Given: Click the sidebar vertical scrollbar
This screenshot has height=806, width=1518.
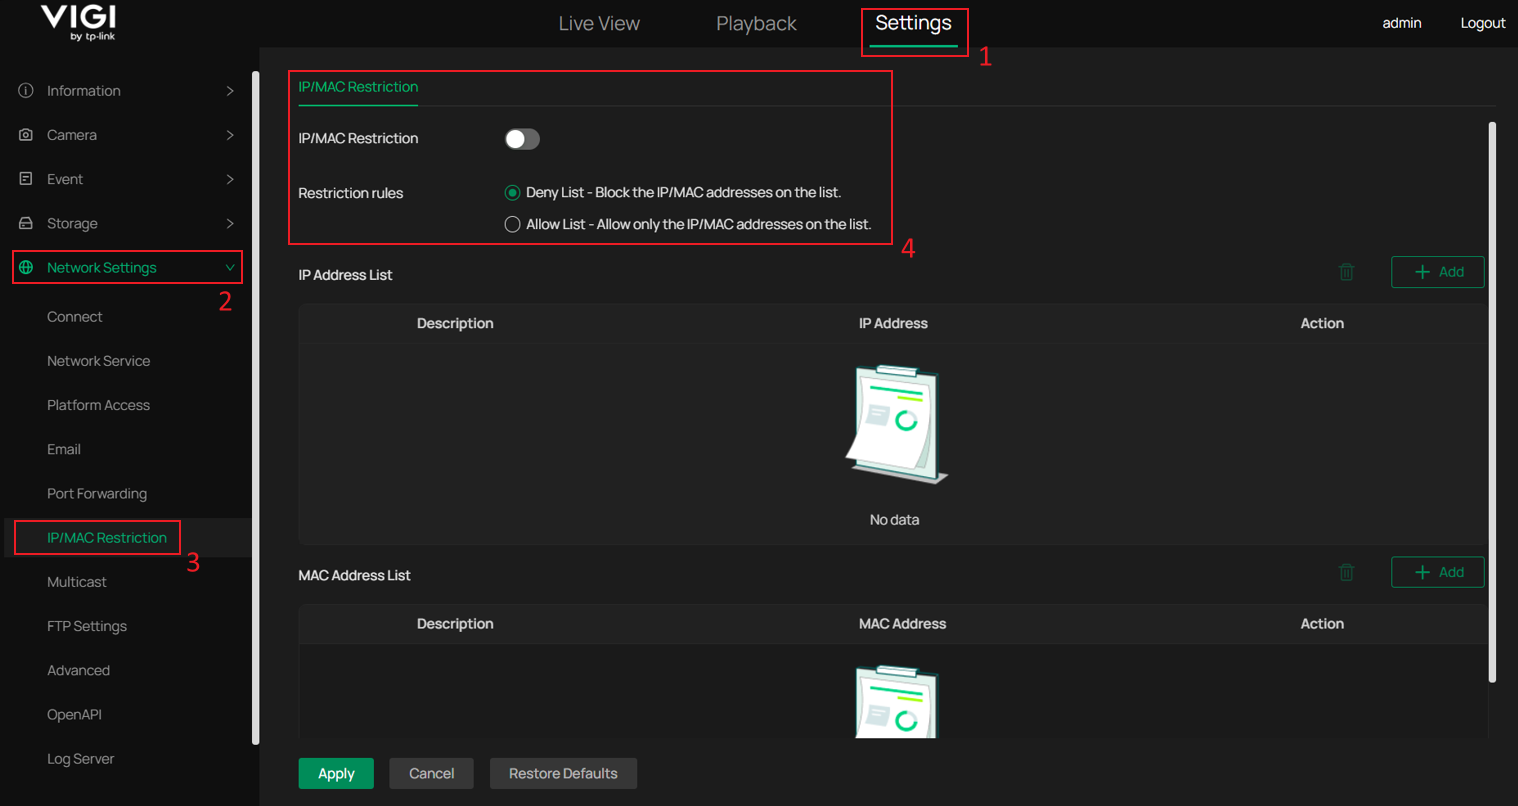Looking at the screenshot, I should (255, 407).
